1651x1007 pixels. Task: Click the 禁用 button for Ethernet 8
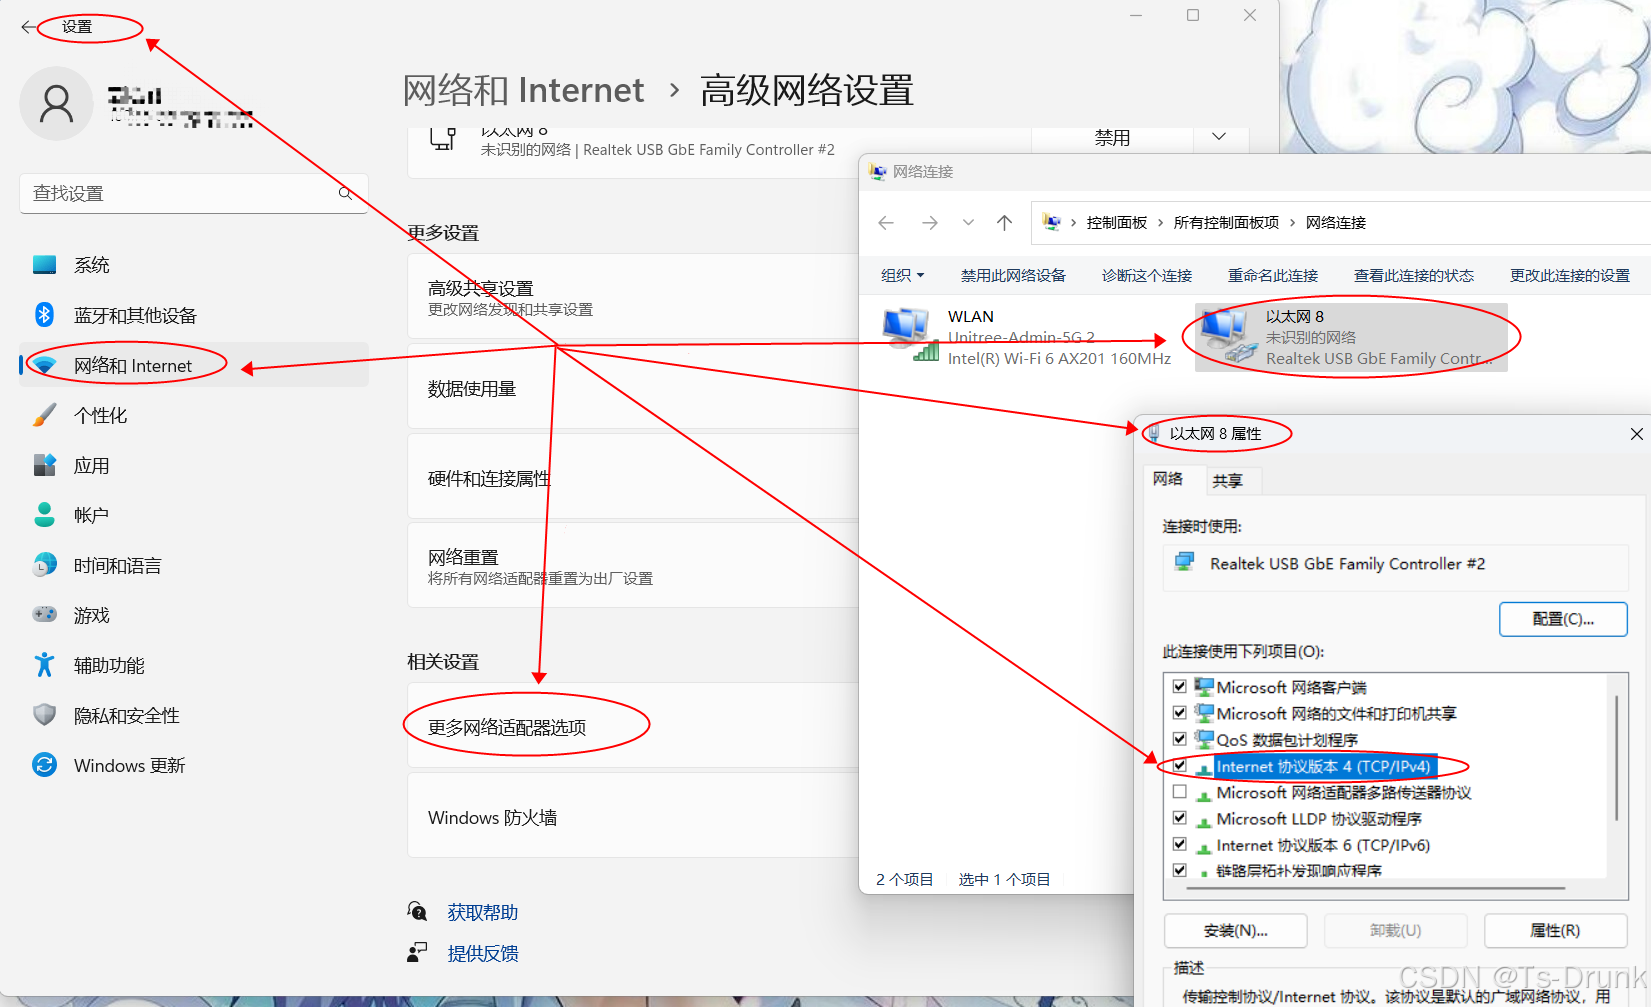1112,138
